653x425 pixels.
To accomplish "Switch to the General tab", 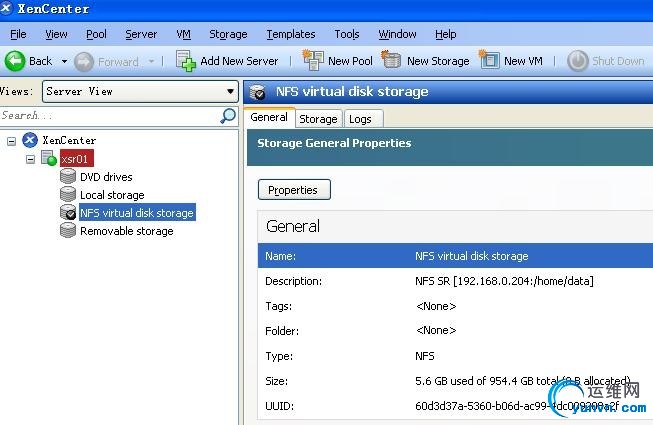I will pos(269,117).
